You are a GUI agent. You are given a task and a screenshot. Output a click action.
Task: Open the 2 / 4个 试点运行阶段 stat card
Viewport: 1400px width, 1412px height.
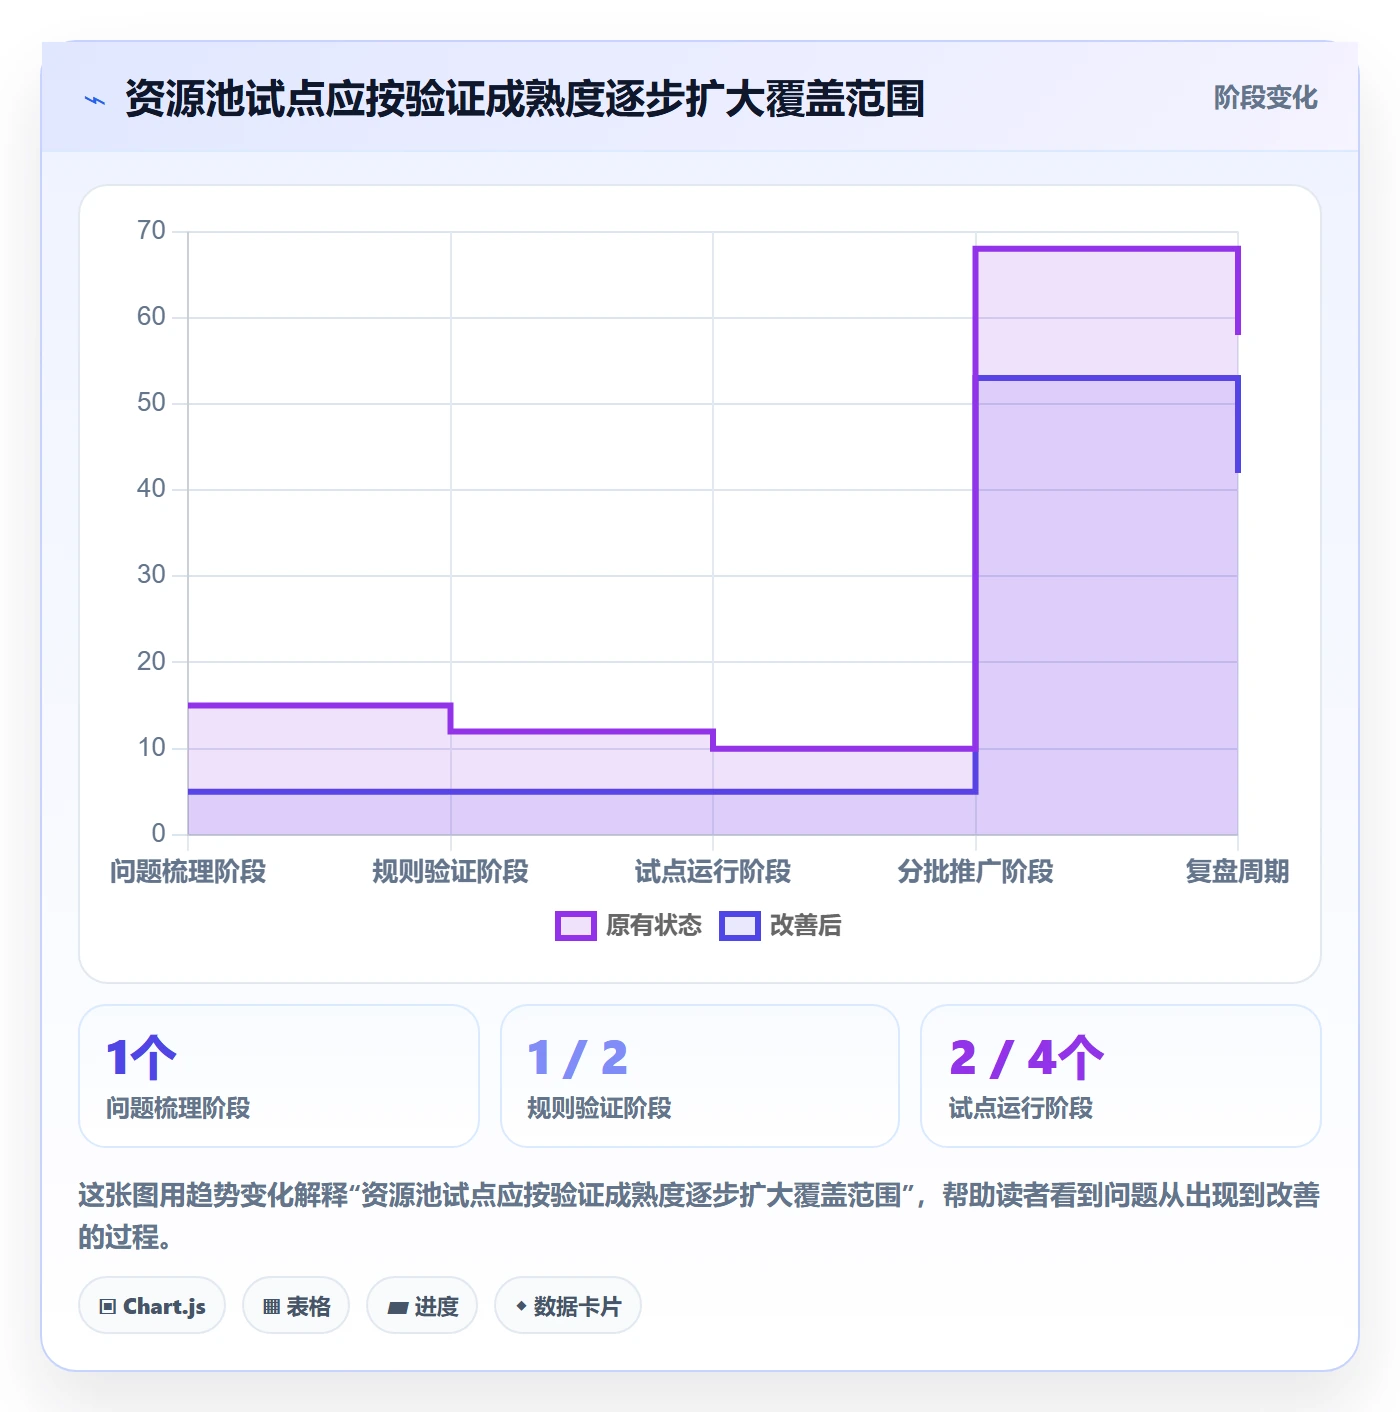tap(1121, 1076)
